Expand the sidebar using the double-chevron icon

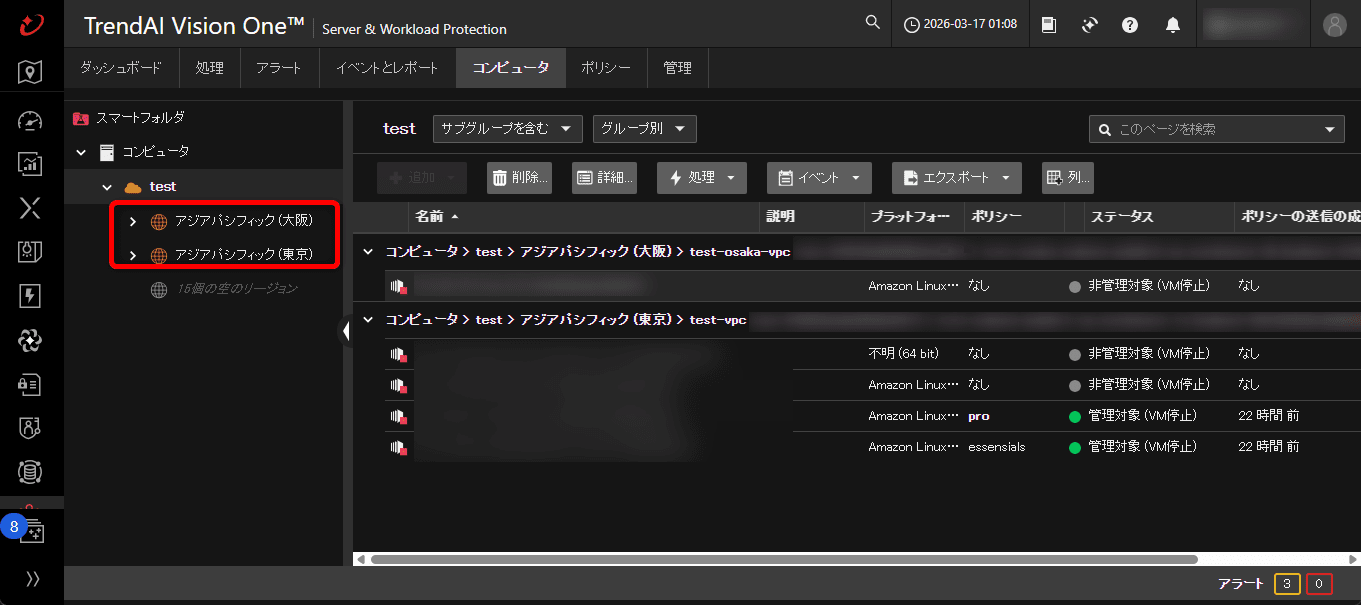(x=31, y=578)
